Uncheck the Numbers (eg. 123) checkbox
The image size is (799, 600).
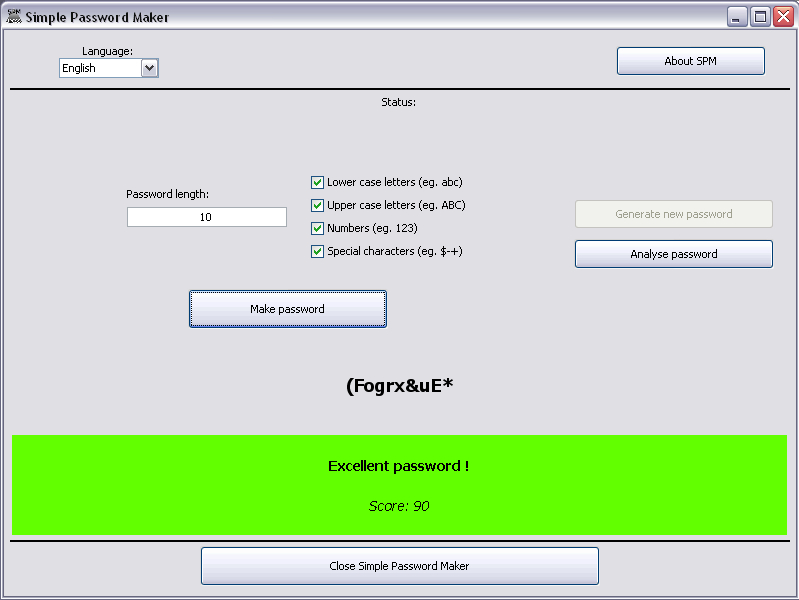(317, 228)
